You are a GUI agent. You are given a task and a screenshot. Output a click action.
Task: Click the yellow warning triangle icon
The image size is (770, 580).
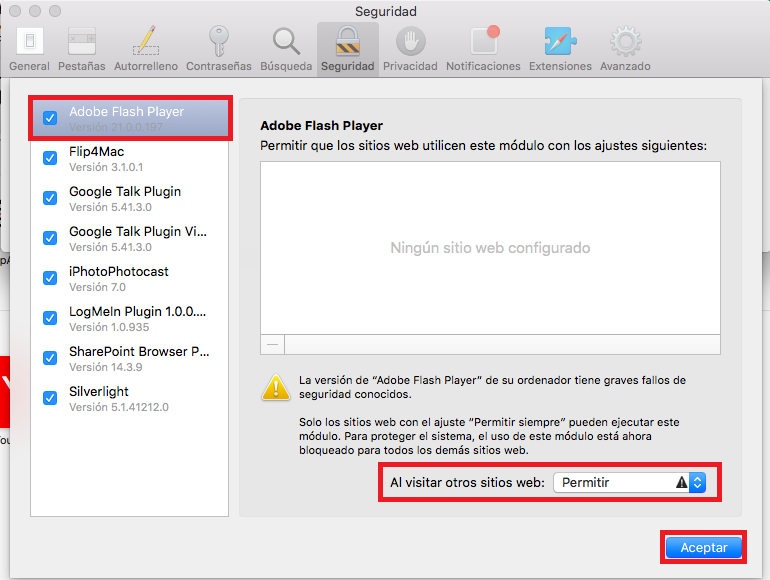(x=276, y=387)
